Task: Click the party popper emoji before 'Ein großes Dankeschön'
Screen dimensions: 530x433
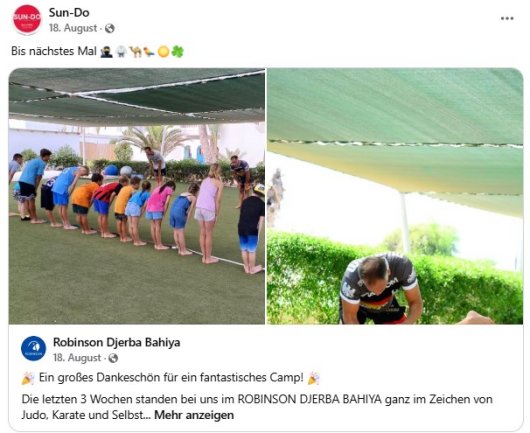Action: click(28, 378)
